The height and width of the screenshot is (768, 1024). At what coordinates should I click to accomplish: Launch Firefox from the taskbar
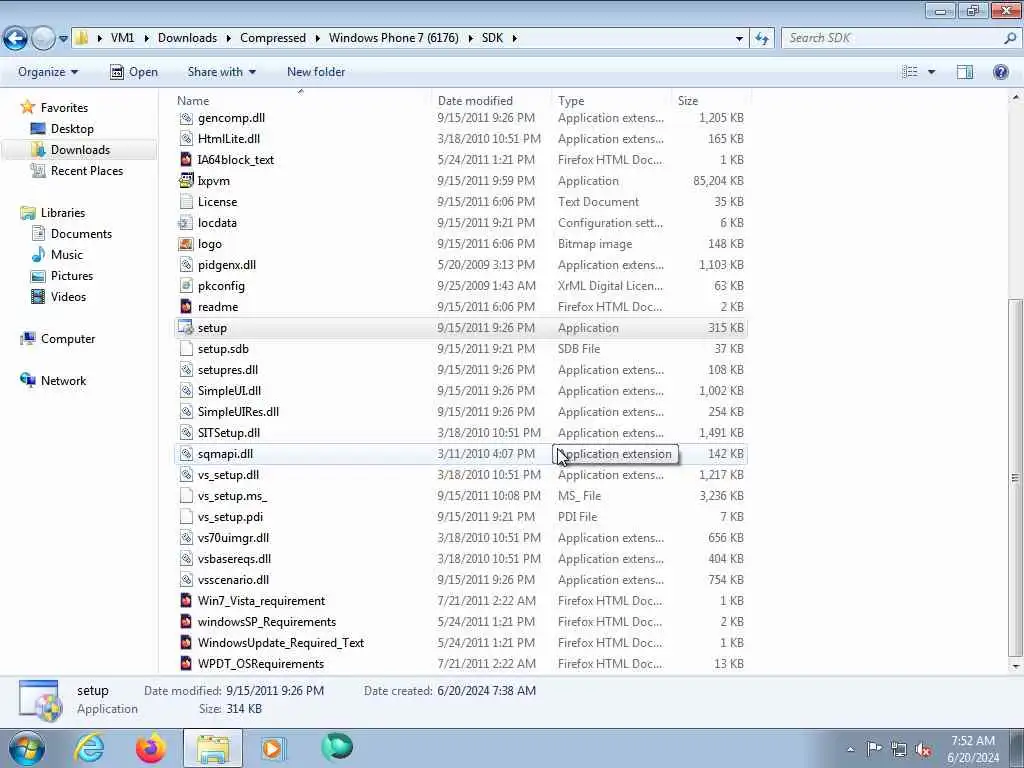(151, 748)
